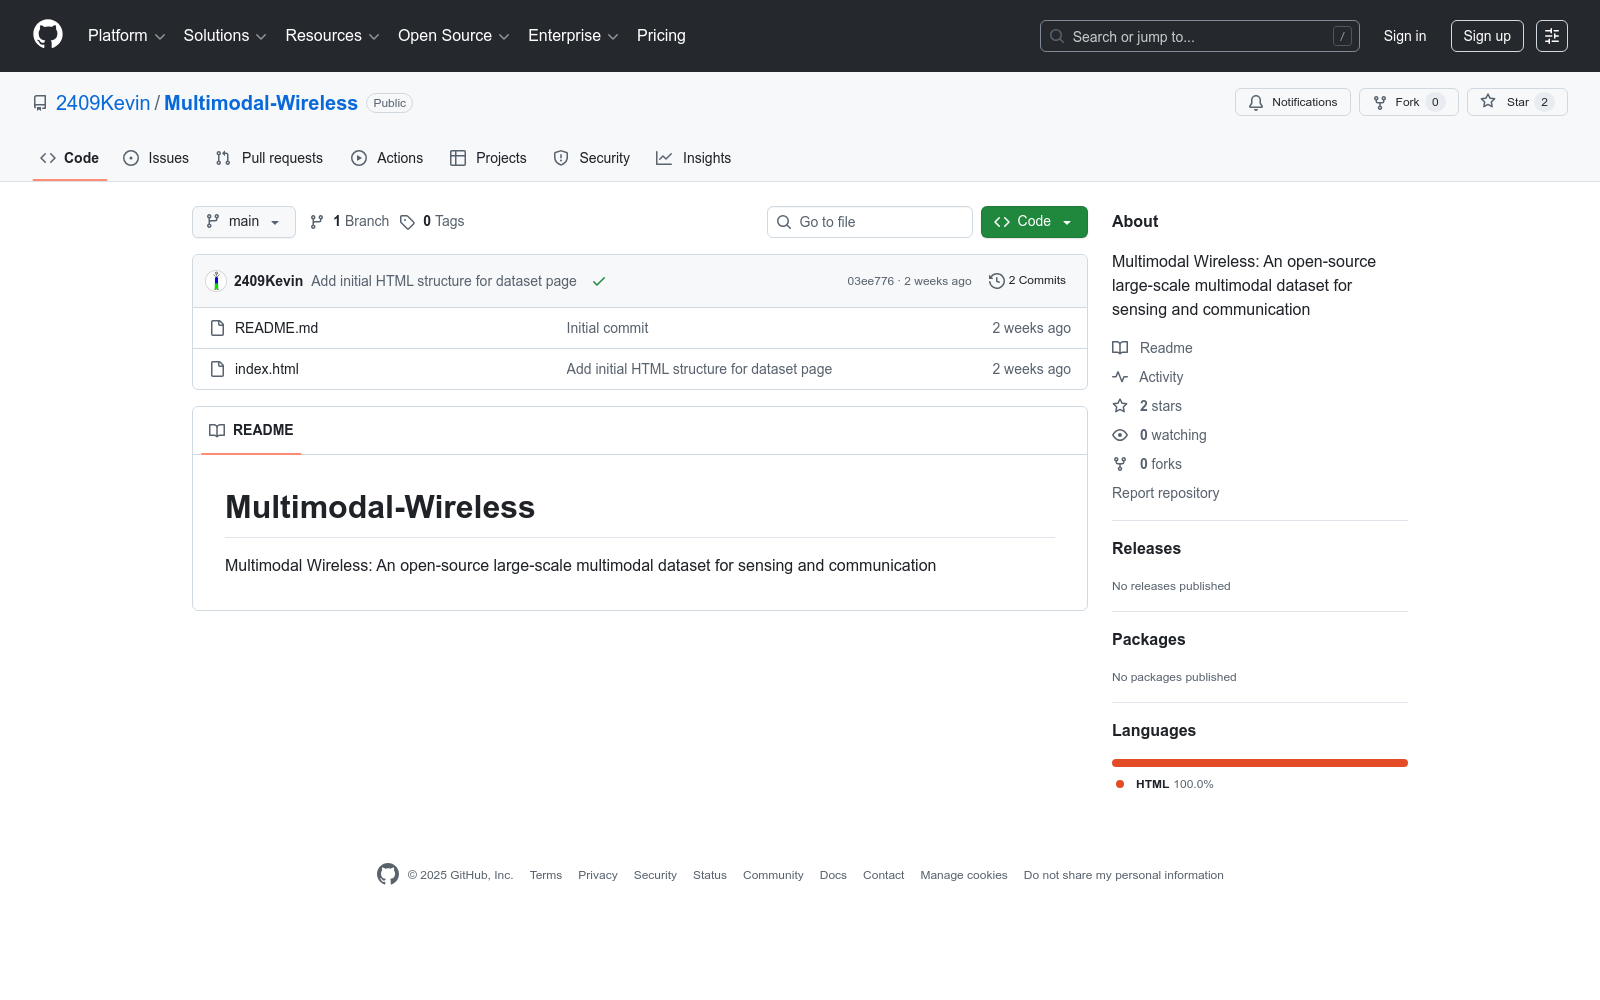Viewport: 1600px width, 1000px height.
Task: Click the star icon beside 2 stars
Action: pyautogui.click(x=1120, y=406)
